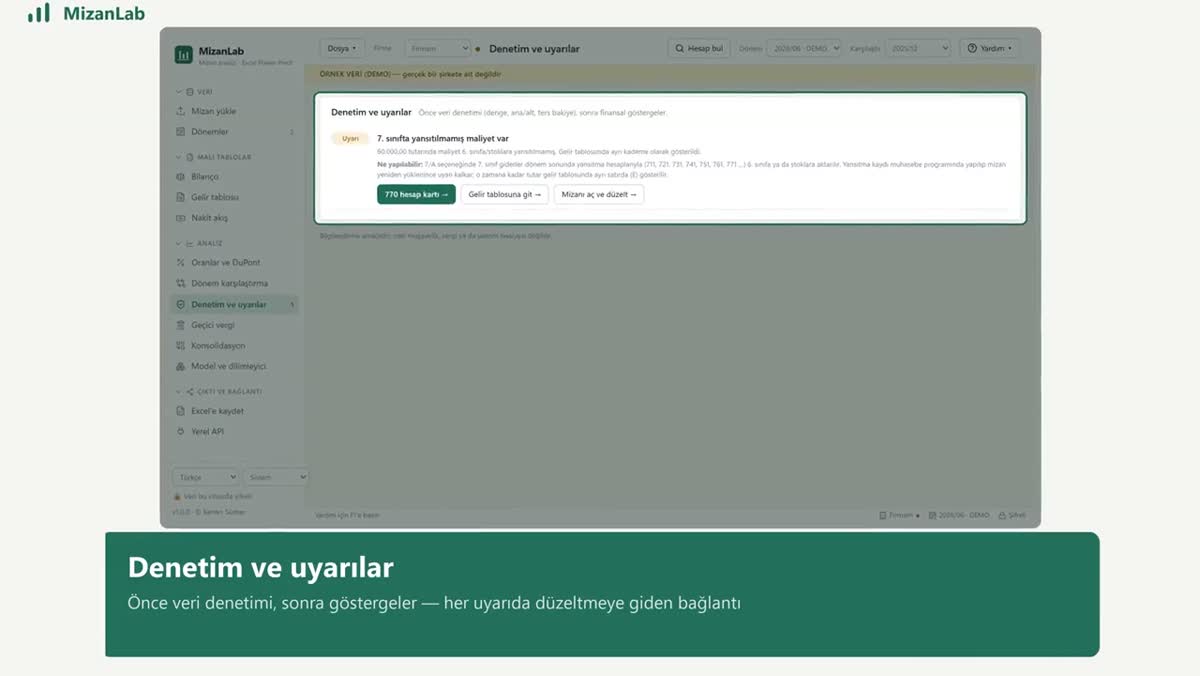Click the Denetim ve uyarılar panel title
The width and height of the screenshot is (1200, 676).
coord(371,112)
